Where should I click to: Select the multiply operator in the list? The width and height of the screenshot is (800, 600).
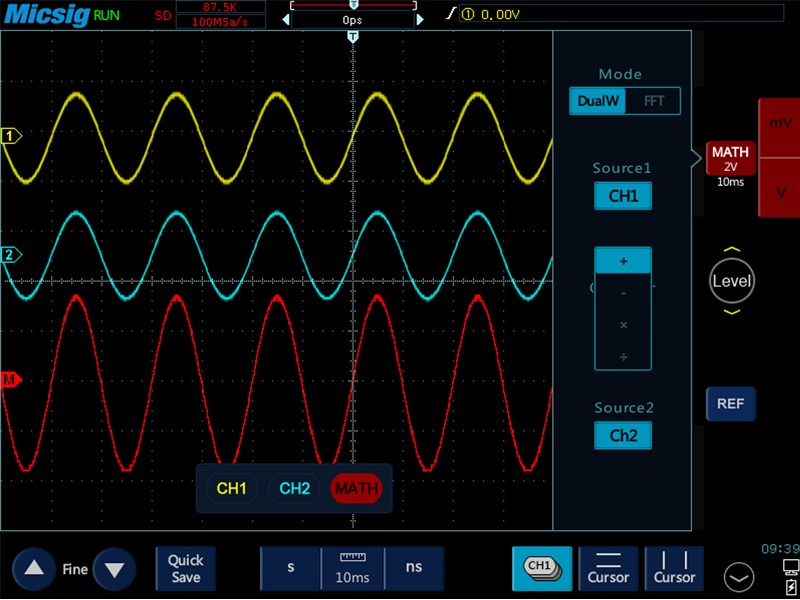[x=623, y=325]
